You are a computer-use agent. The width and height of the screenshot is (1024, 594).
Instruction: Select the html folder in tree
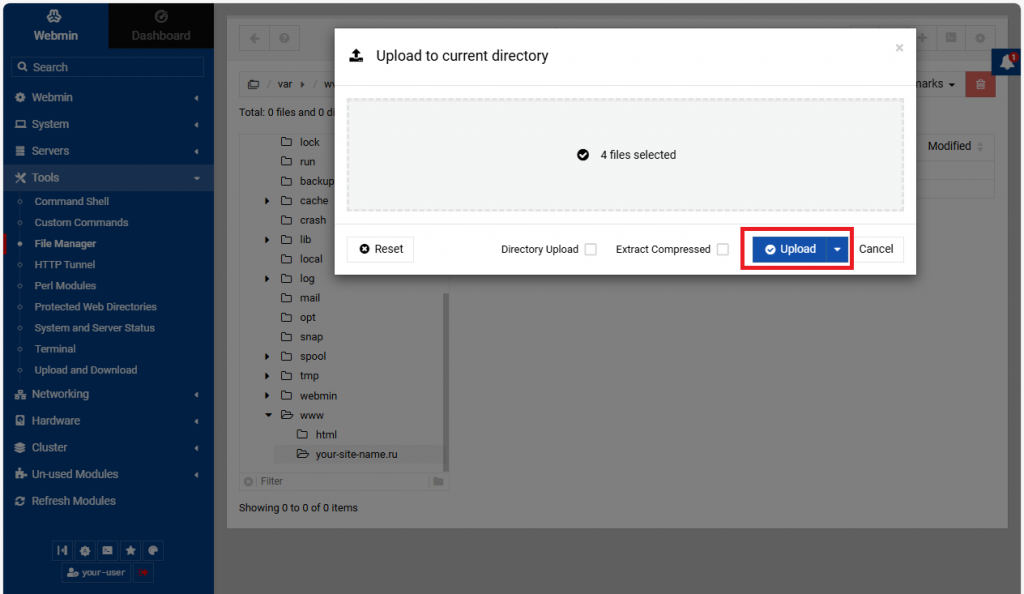tap(326, 435)
